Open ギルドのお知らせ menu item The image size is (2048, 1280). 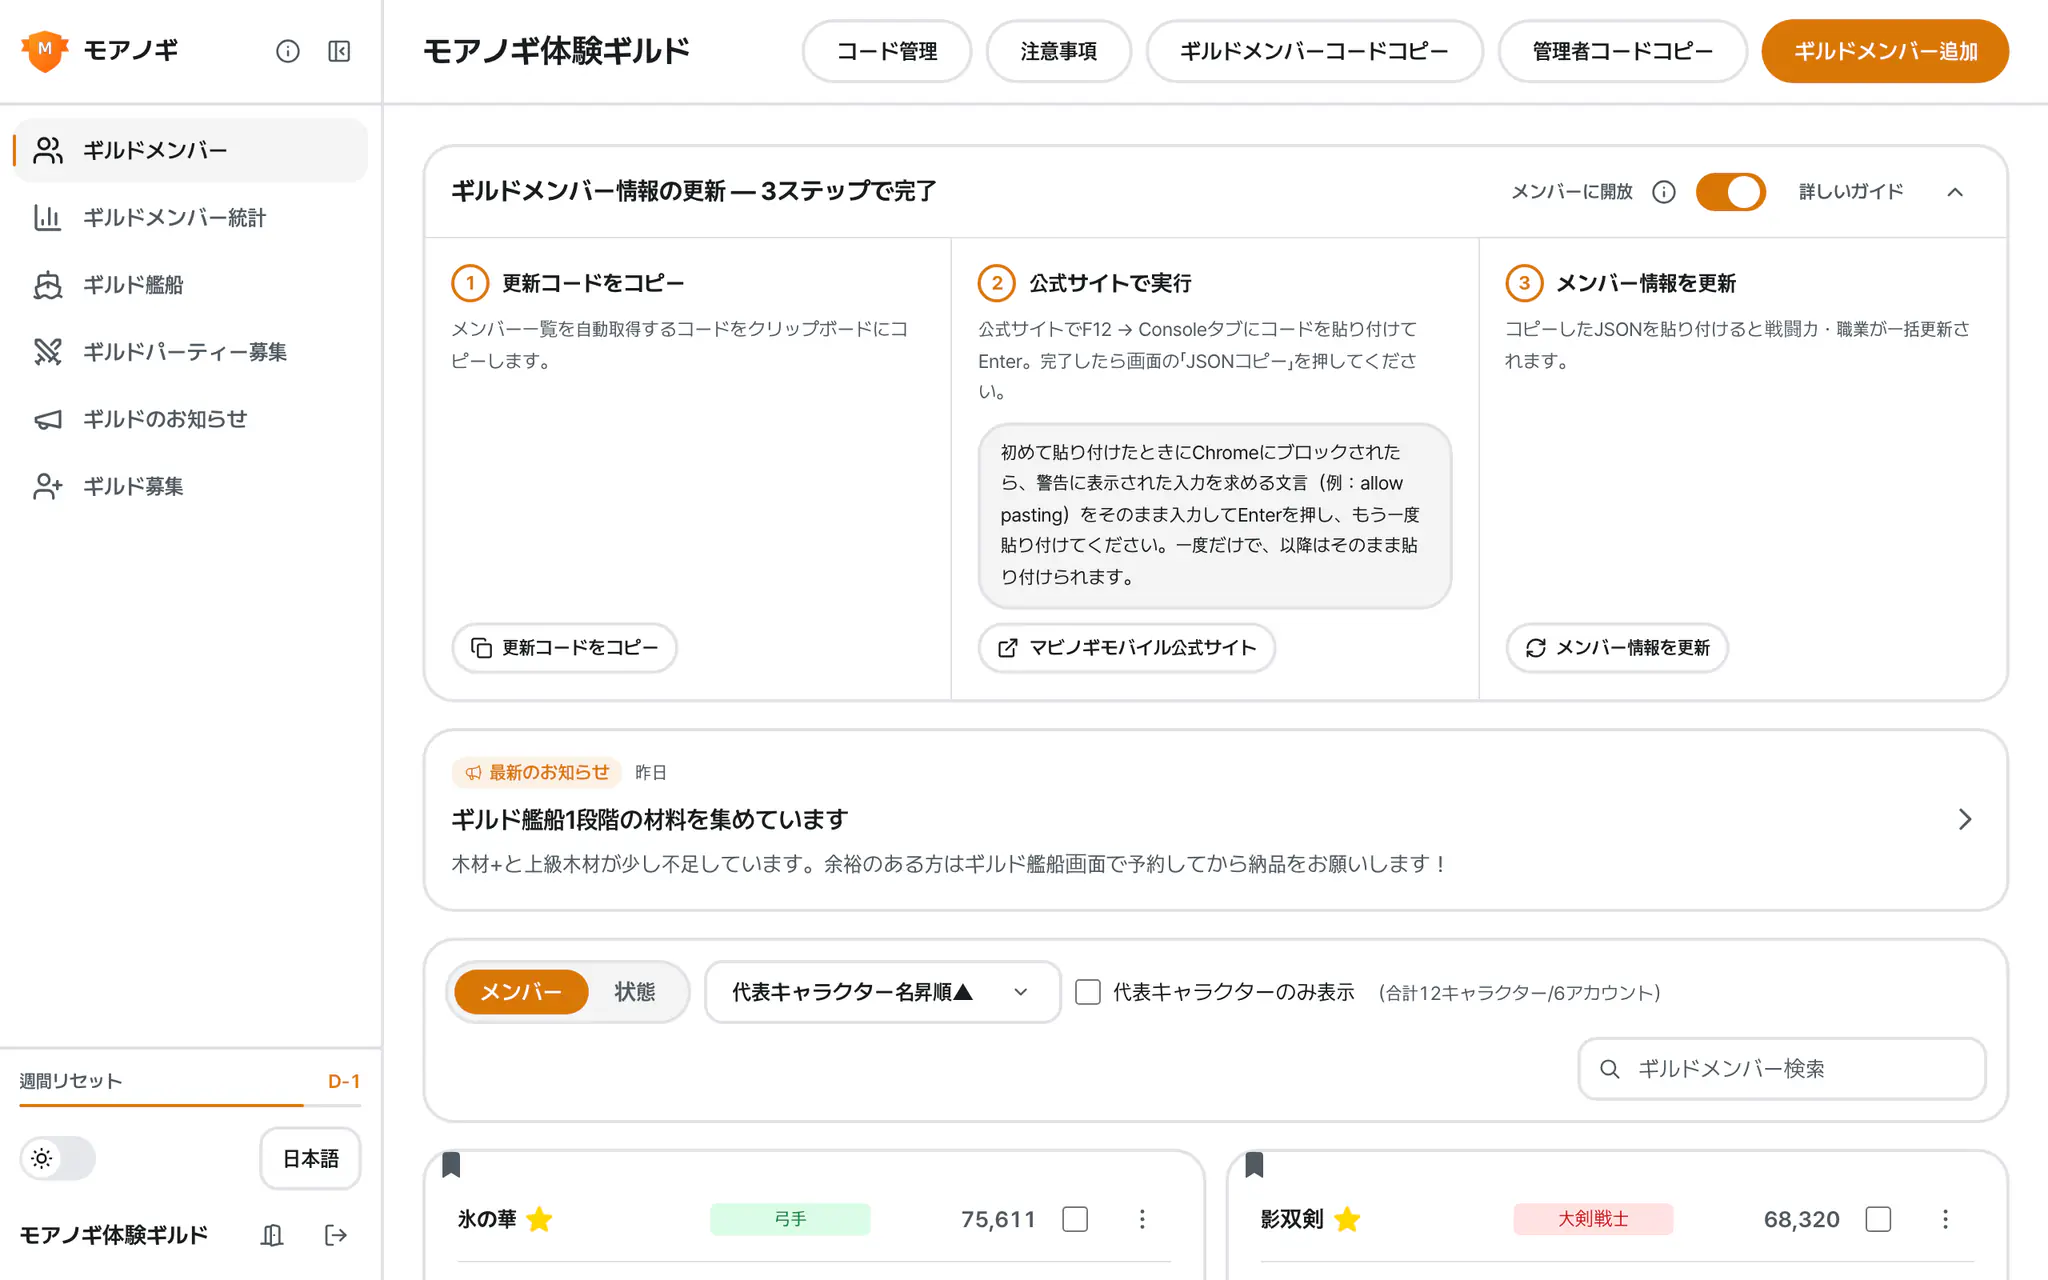click(x=190, y=419)
